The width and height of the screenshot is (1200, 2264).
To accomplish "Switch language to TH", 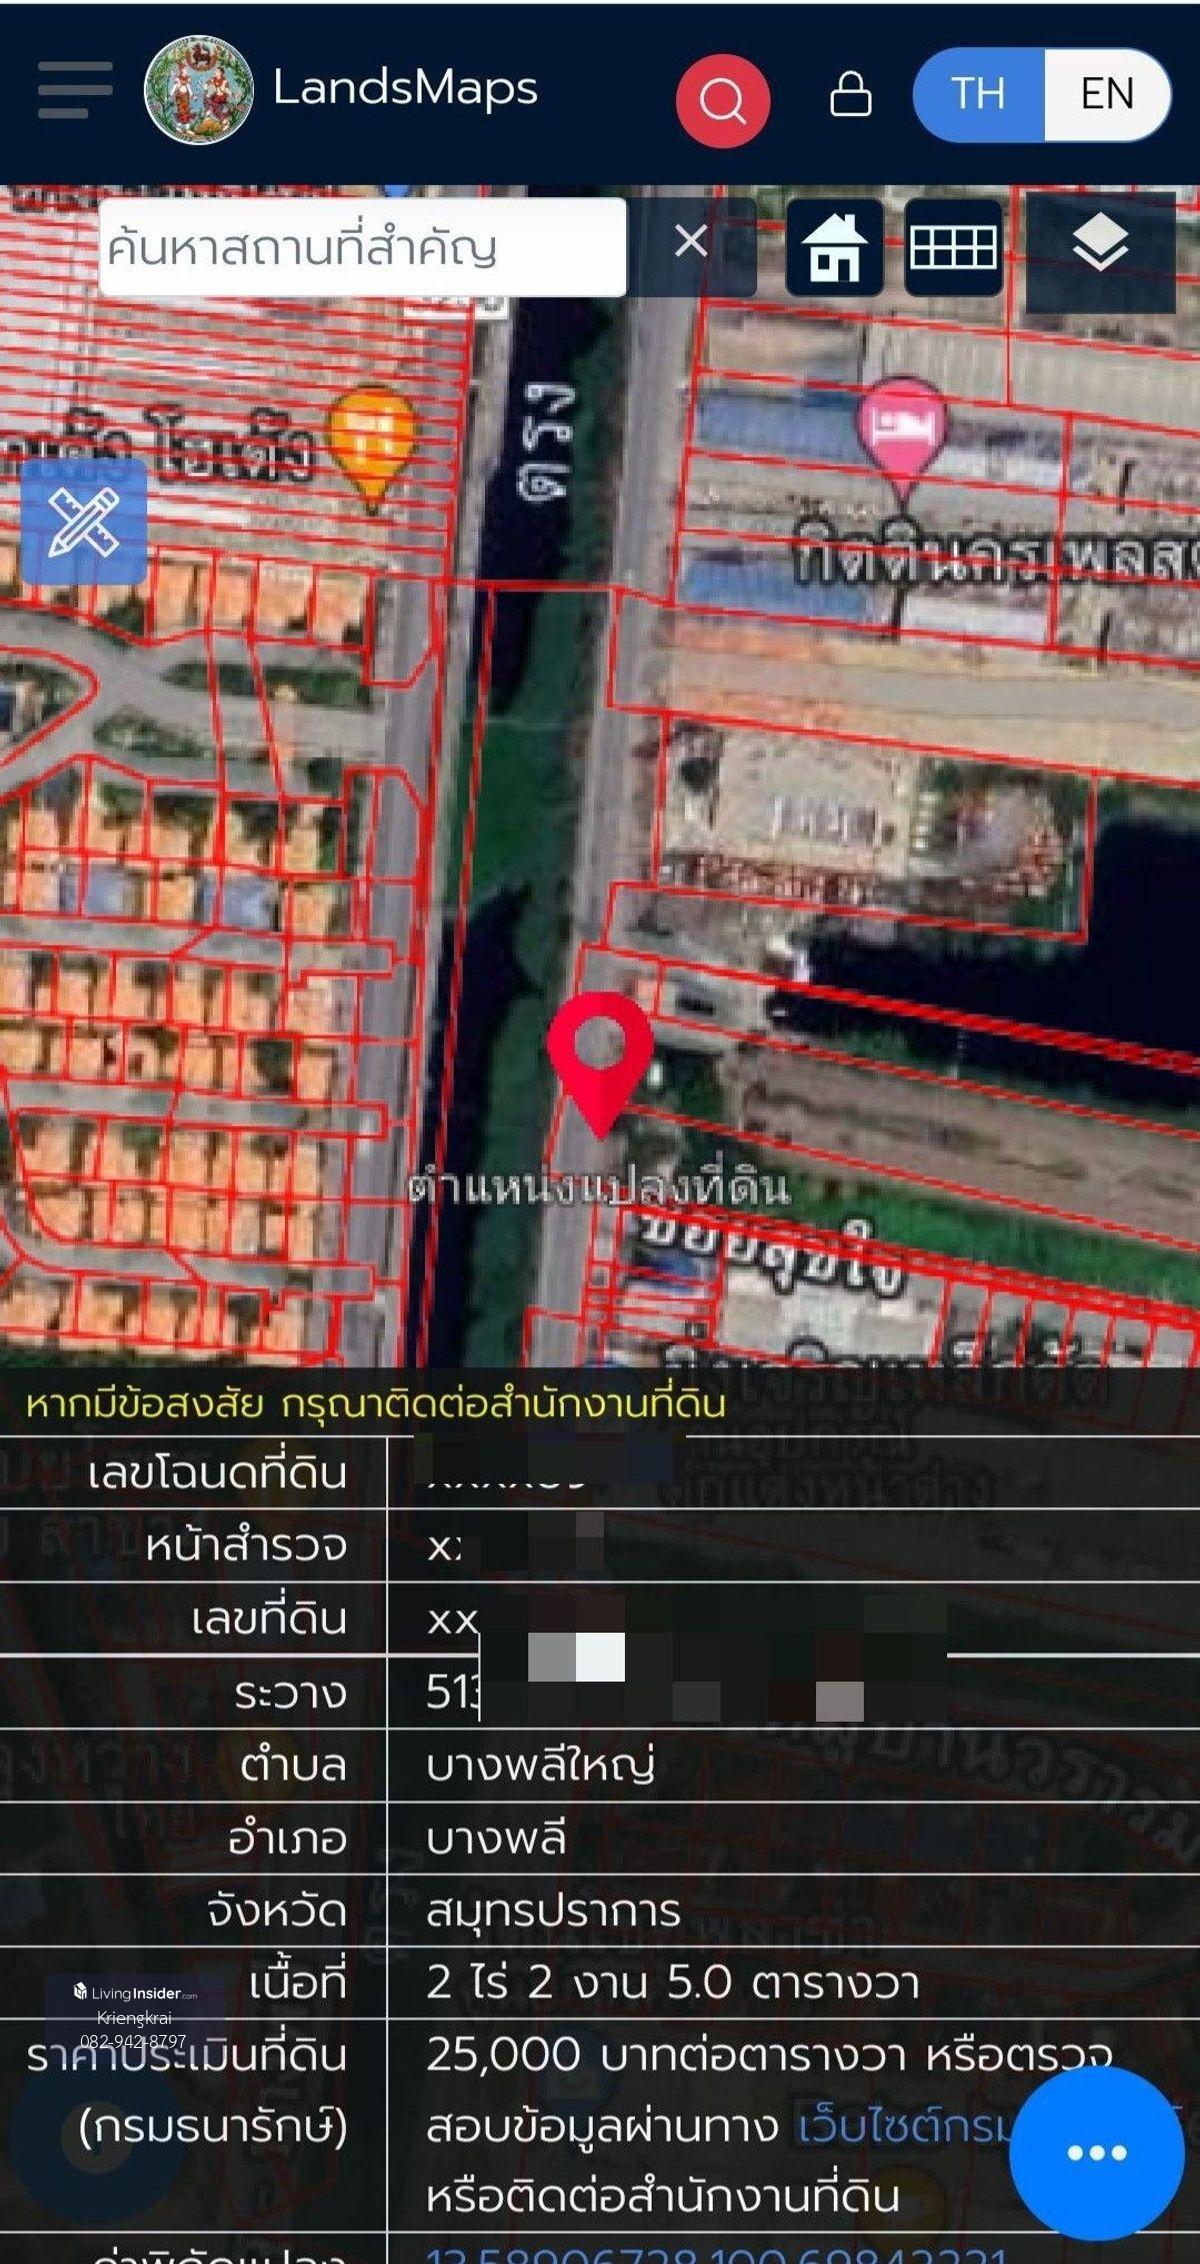I will [x=978, y=94].
